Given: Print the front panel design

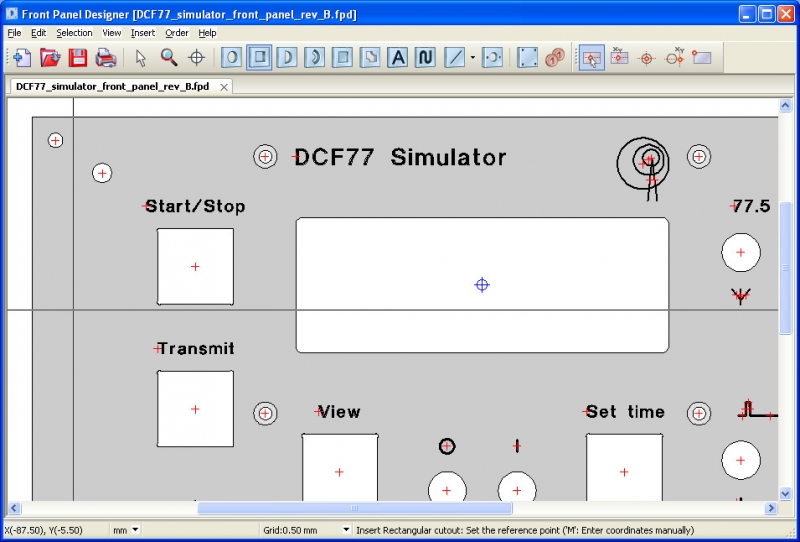Looking at the screenshot, I should [106, 57].
